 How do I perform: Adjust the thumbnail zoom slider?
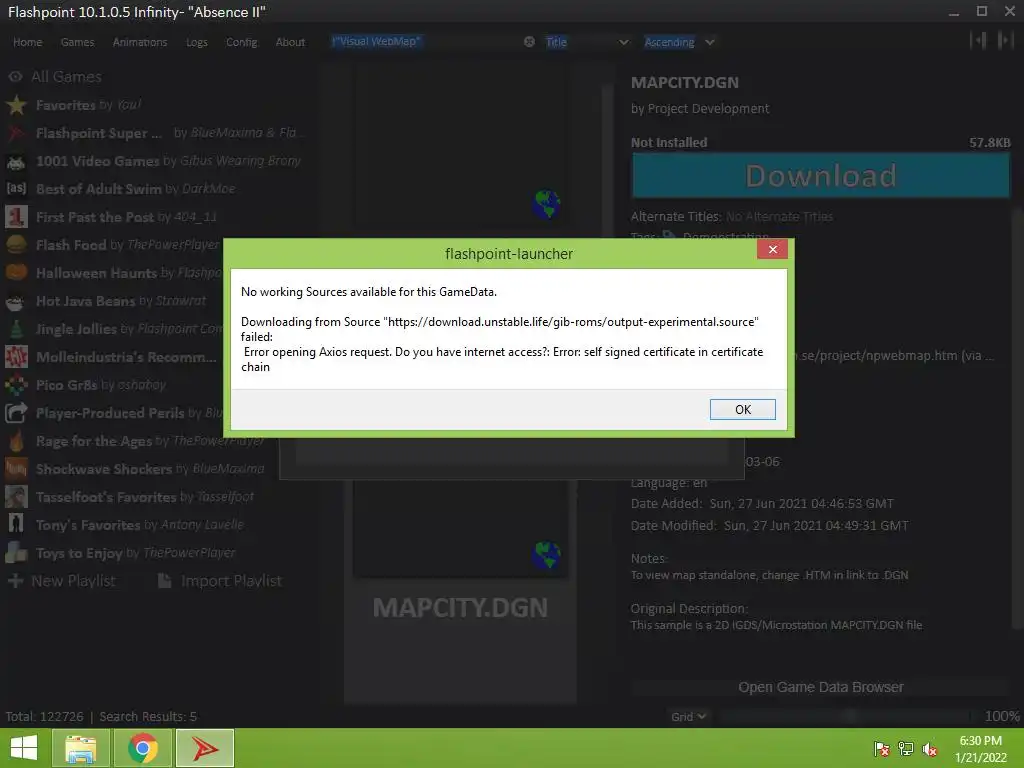pyautogui.click(x=846, y=716)
